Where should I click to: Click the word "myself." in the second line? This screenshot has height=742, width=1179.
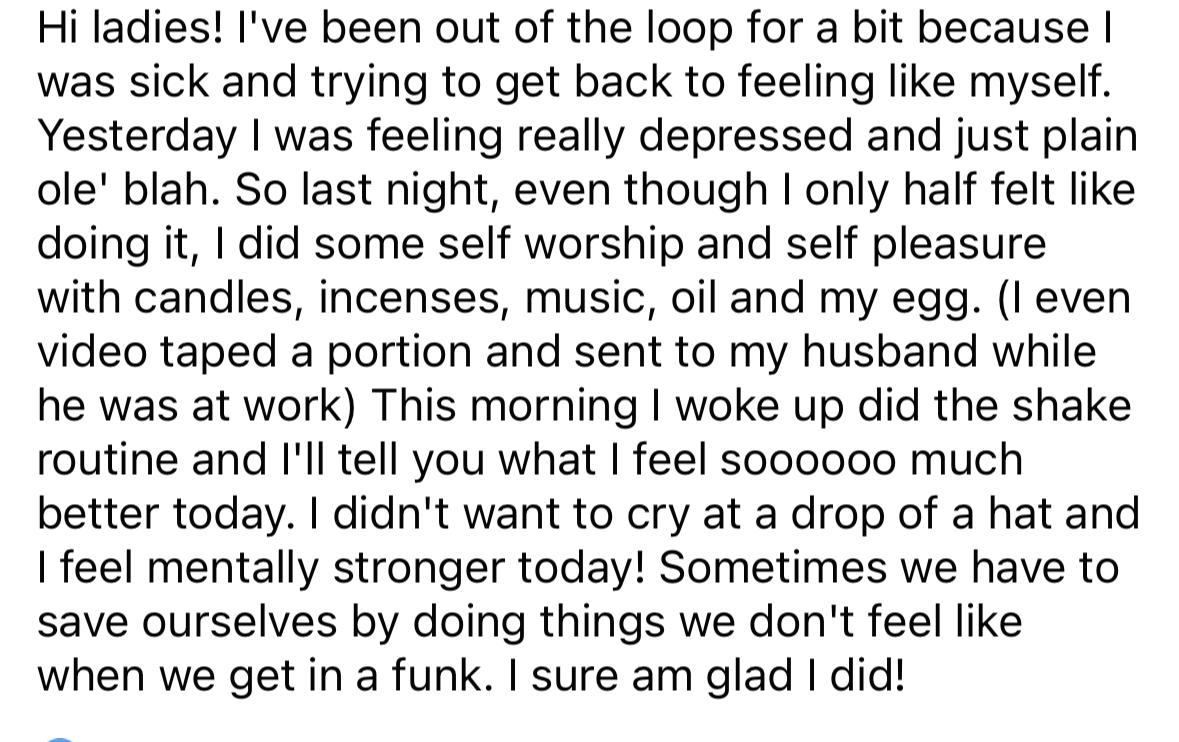[x=1038, y=85]
